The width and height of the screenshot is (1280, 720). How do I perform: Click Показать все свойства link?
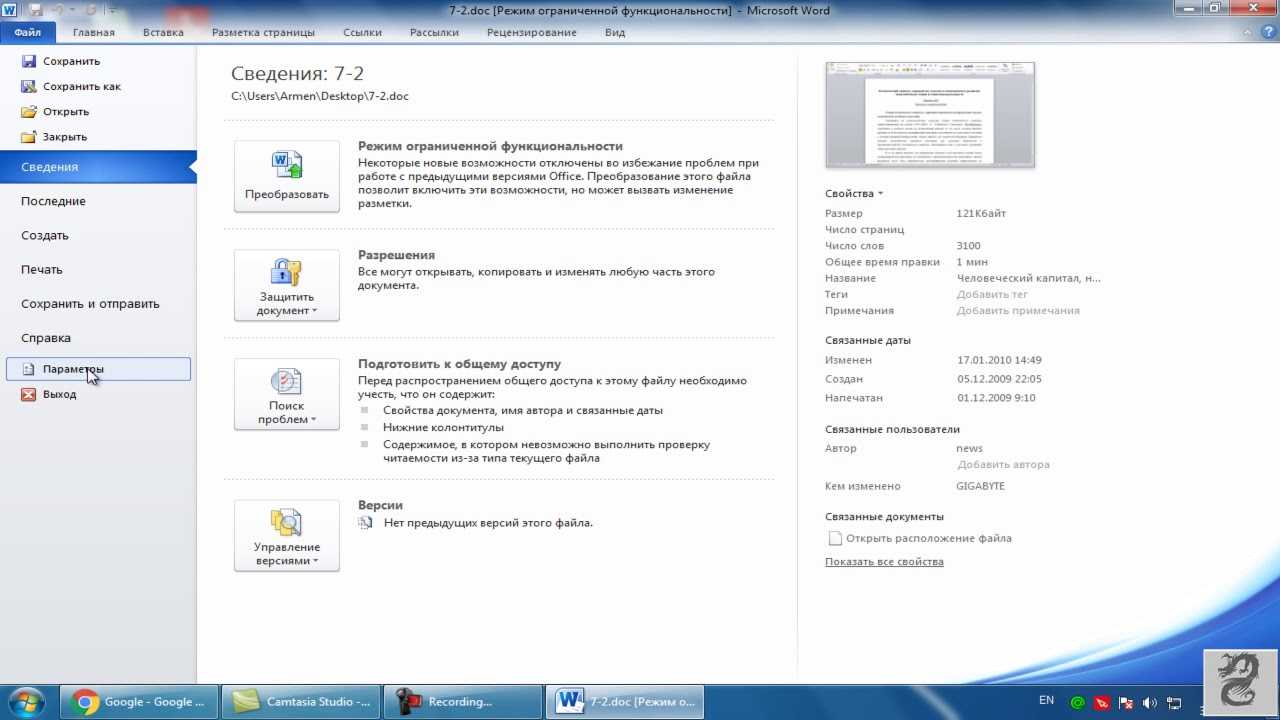tap(884, 561)
